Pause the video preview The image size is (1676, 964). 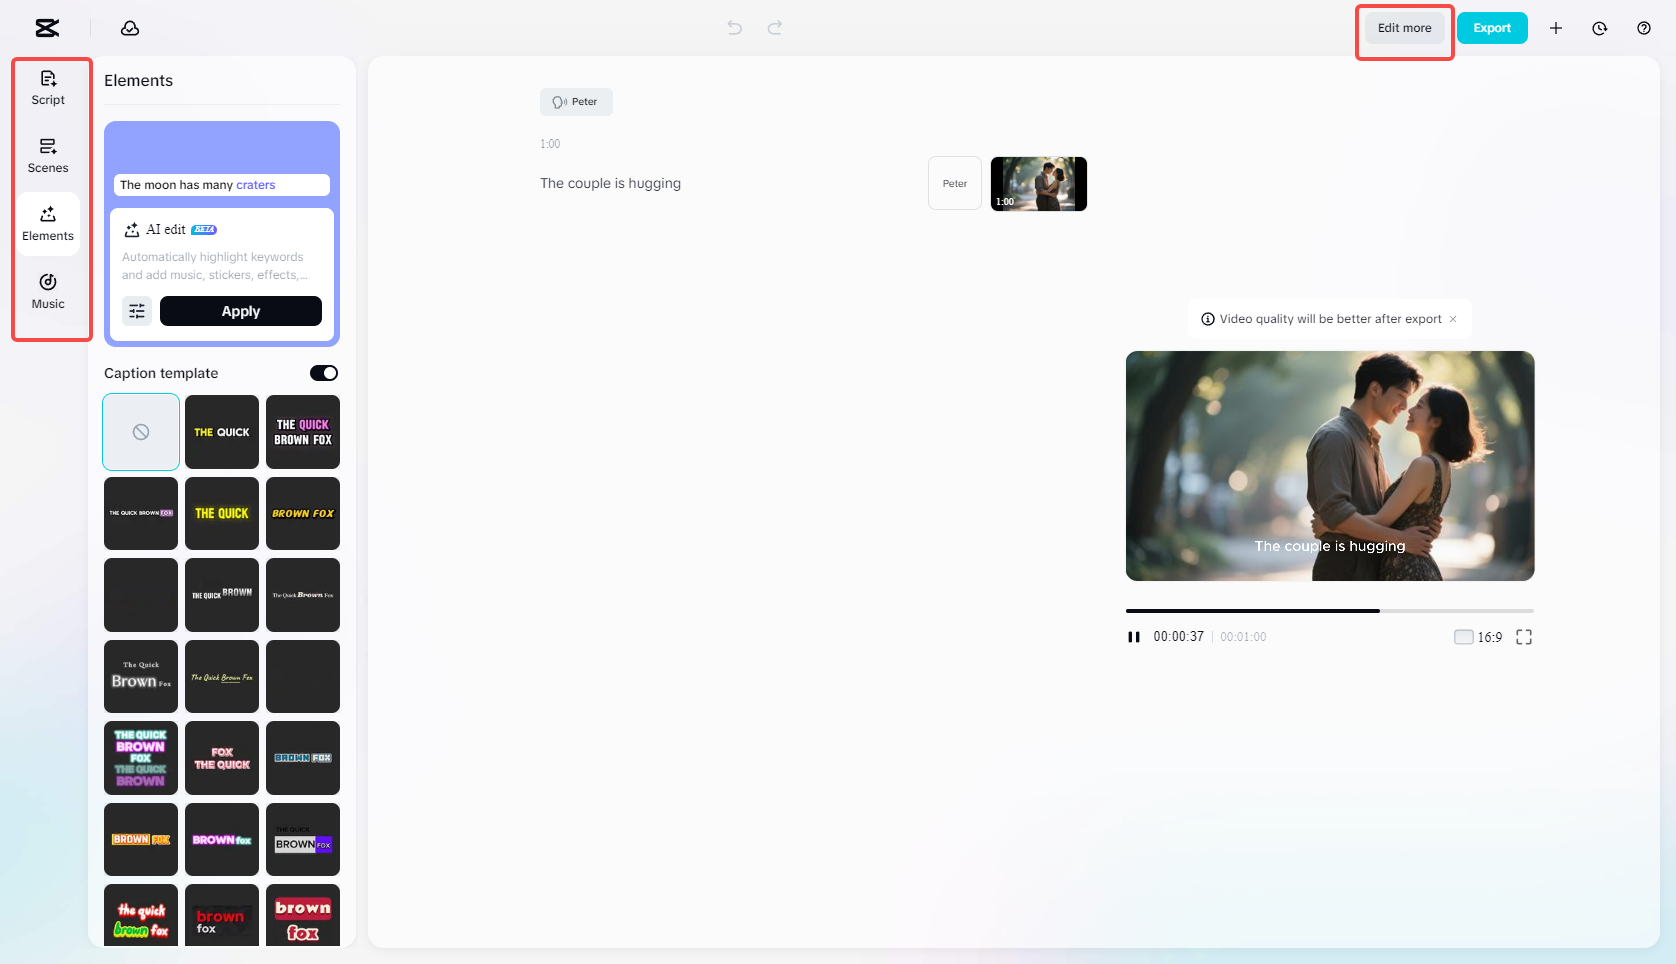[1134, 637]
